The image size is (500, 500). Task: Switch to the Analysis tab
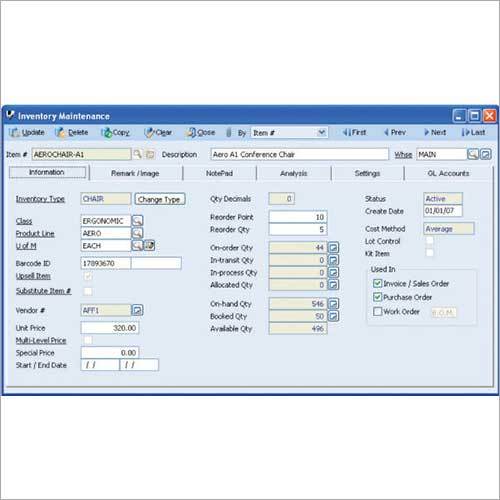tap(294, 173)
